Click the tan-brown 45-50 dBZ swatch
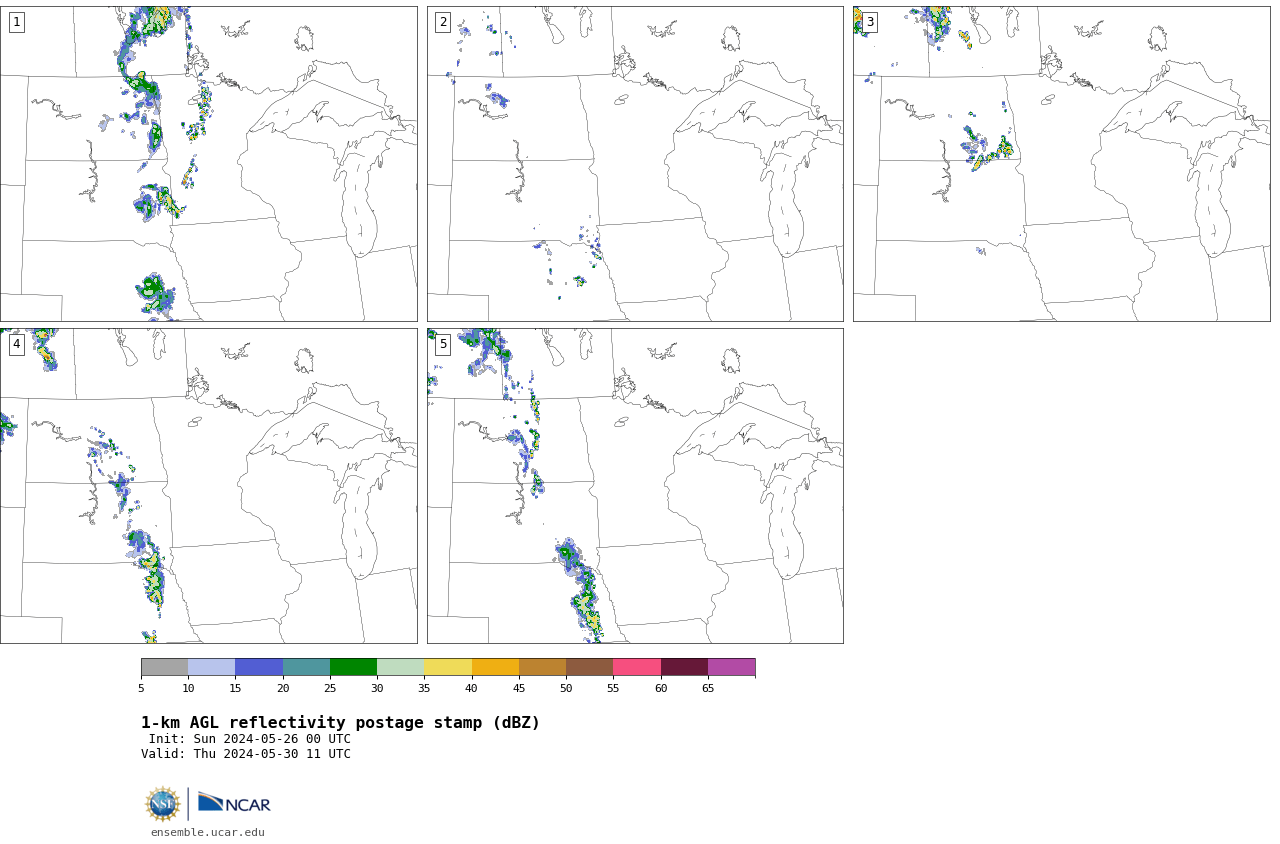Screen dimensions: 1280x844 (542, 667)
